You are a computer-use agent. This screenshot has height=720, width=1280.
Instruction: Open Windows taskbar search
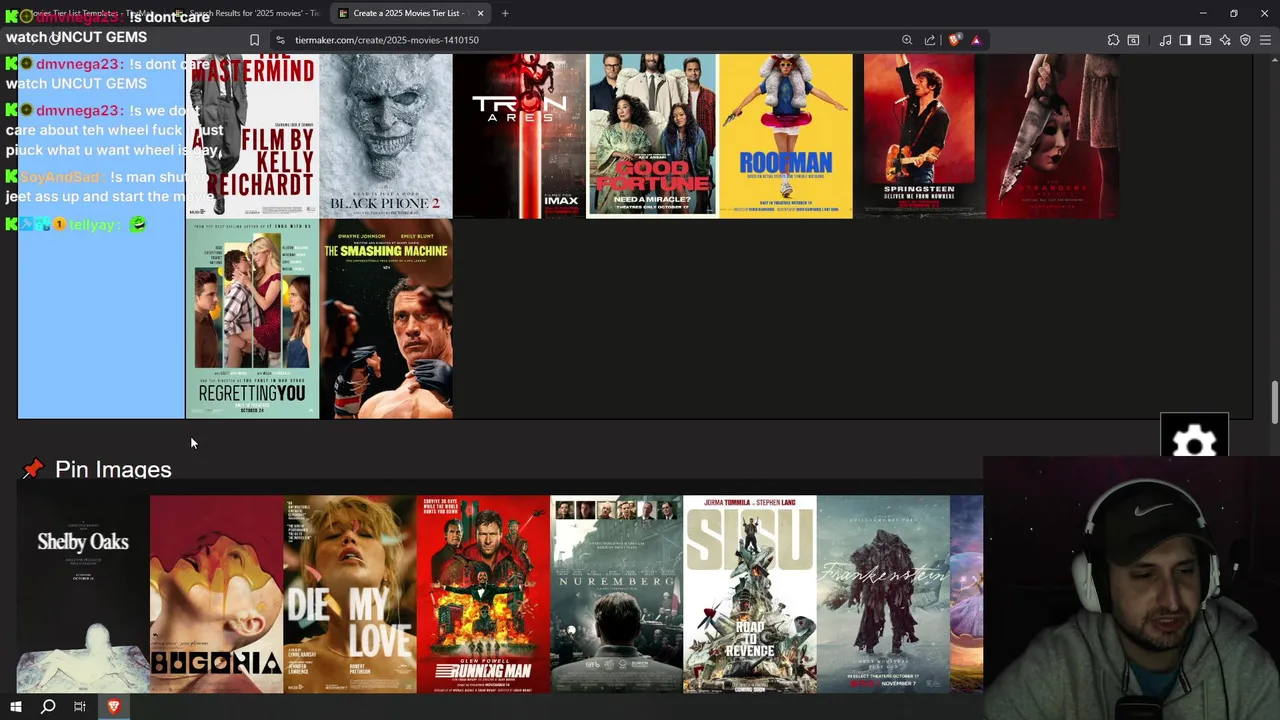(48, 706)
